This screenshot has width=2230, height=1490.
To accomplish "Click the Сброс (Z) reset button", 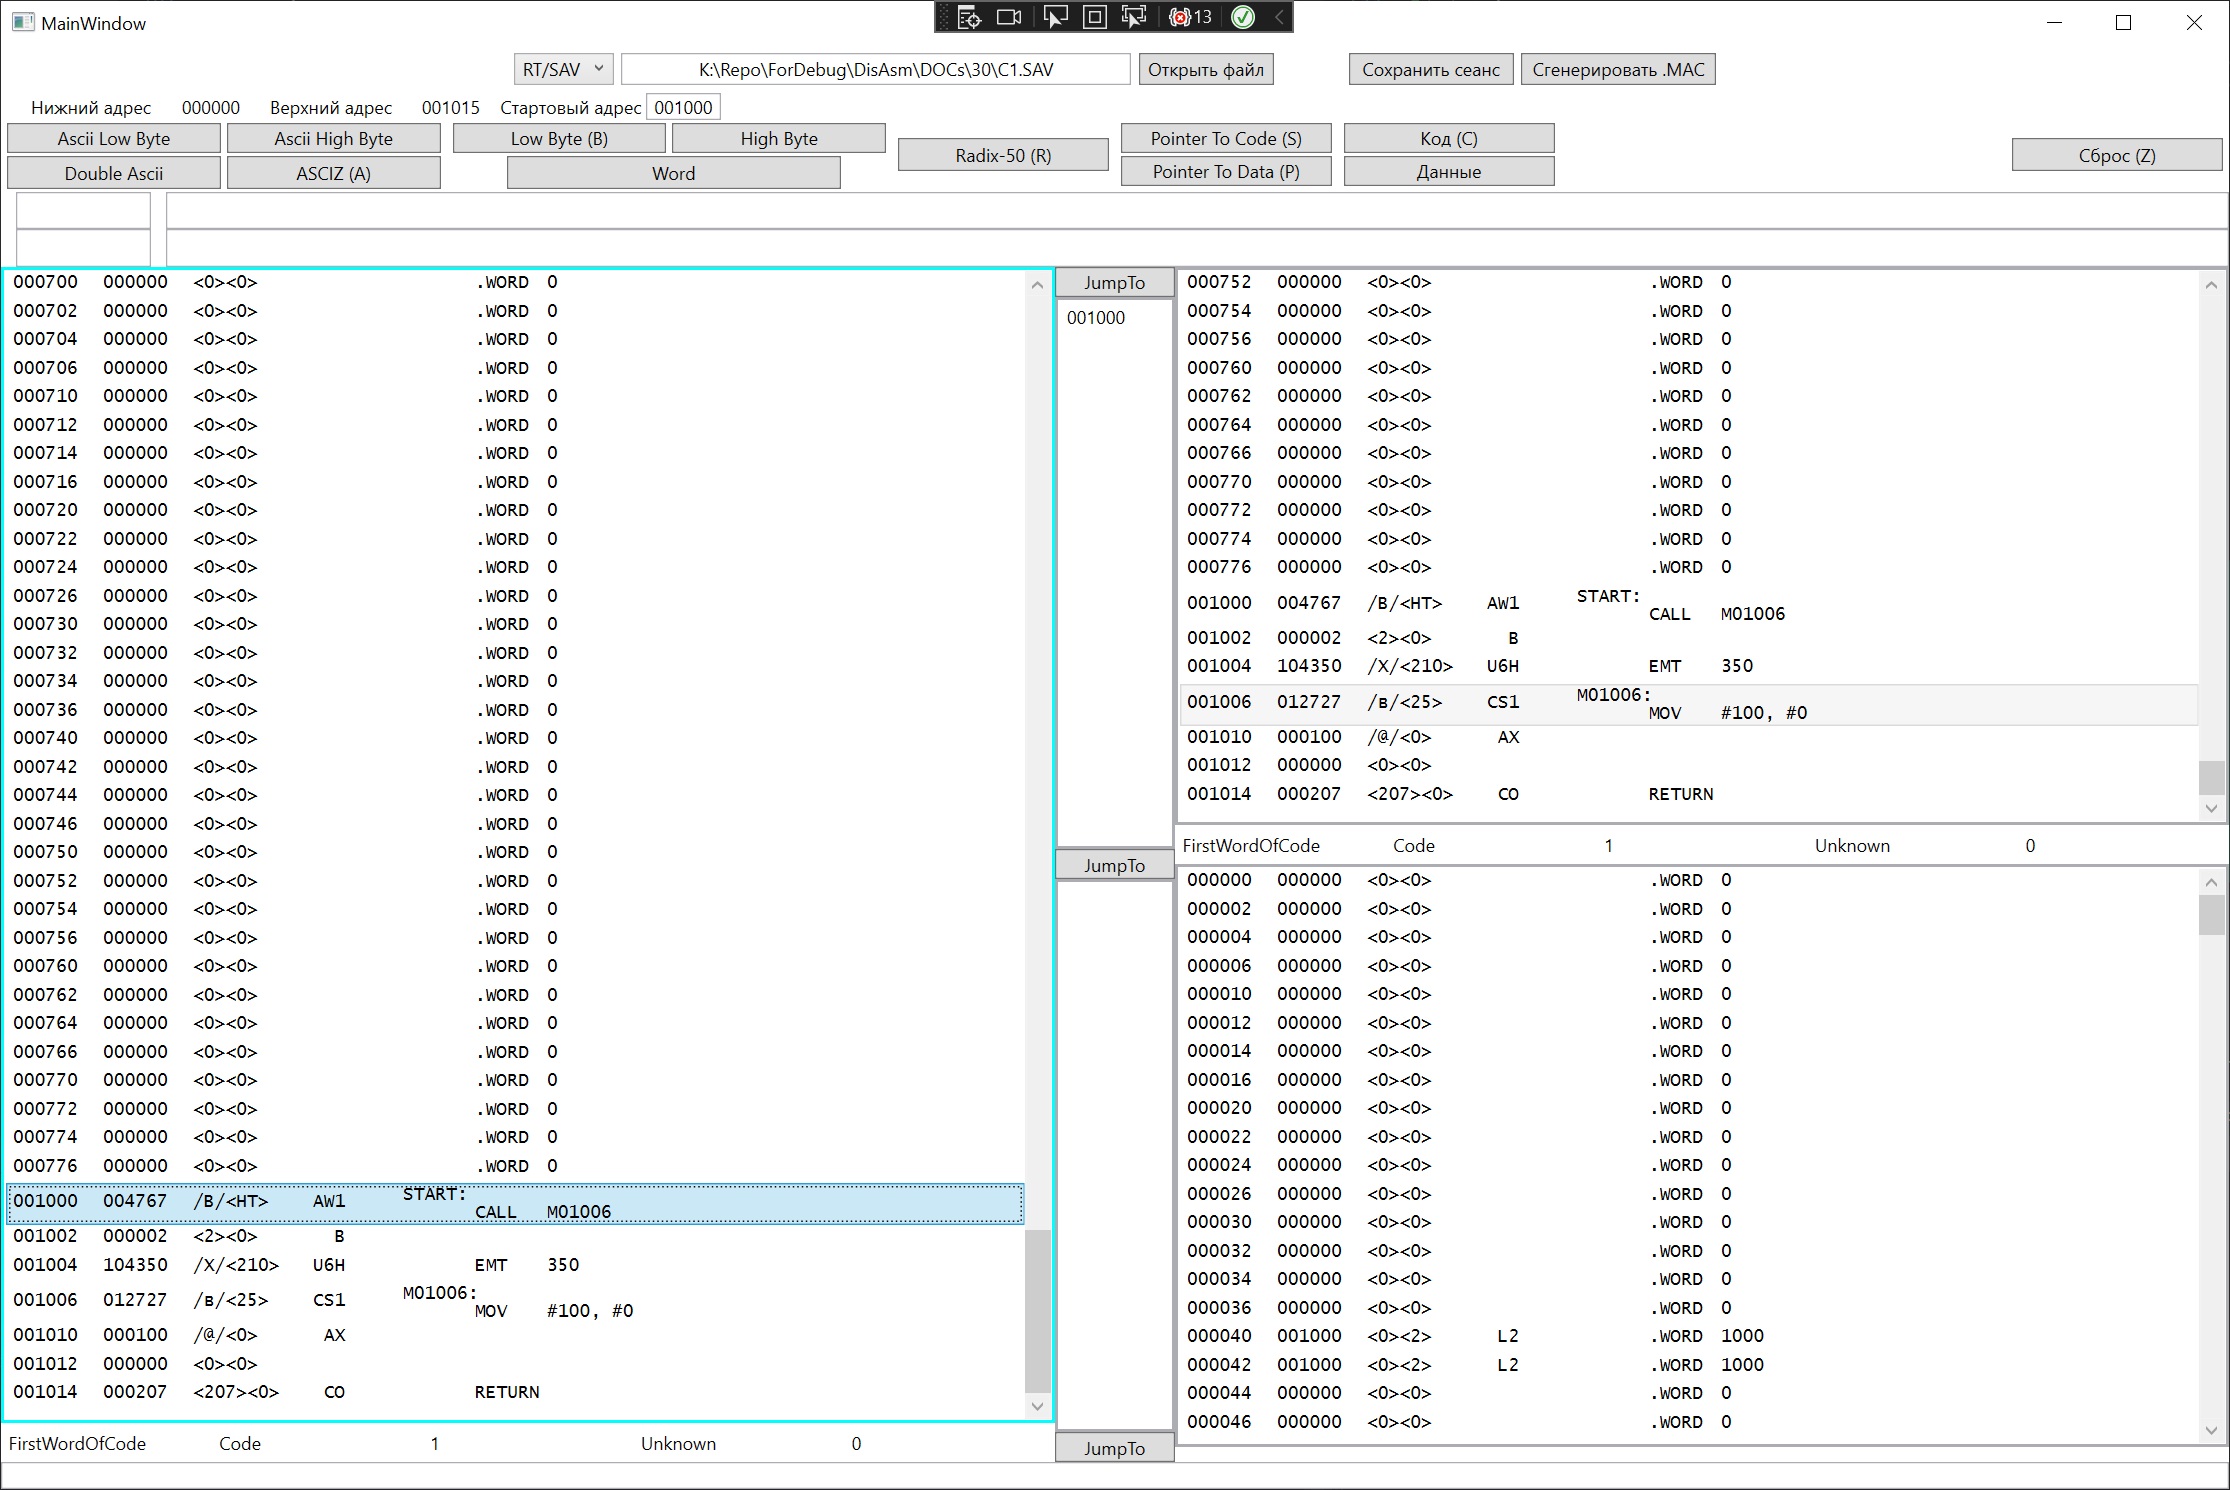I will (2116, 155).
